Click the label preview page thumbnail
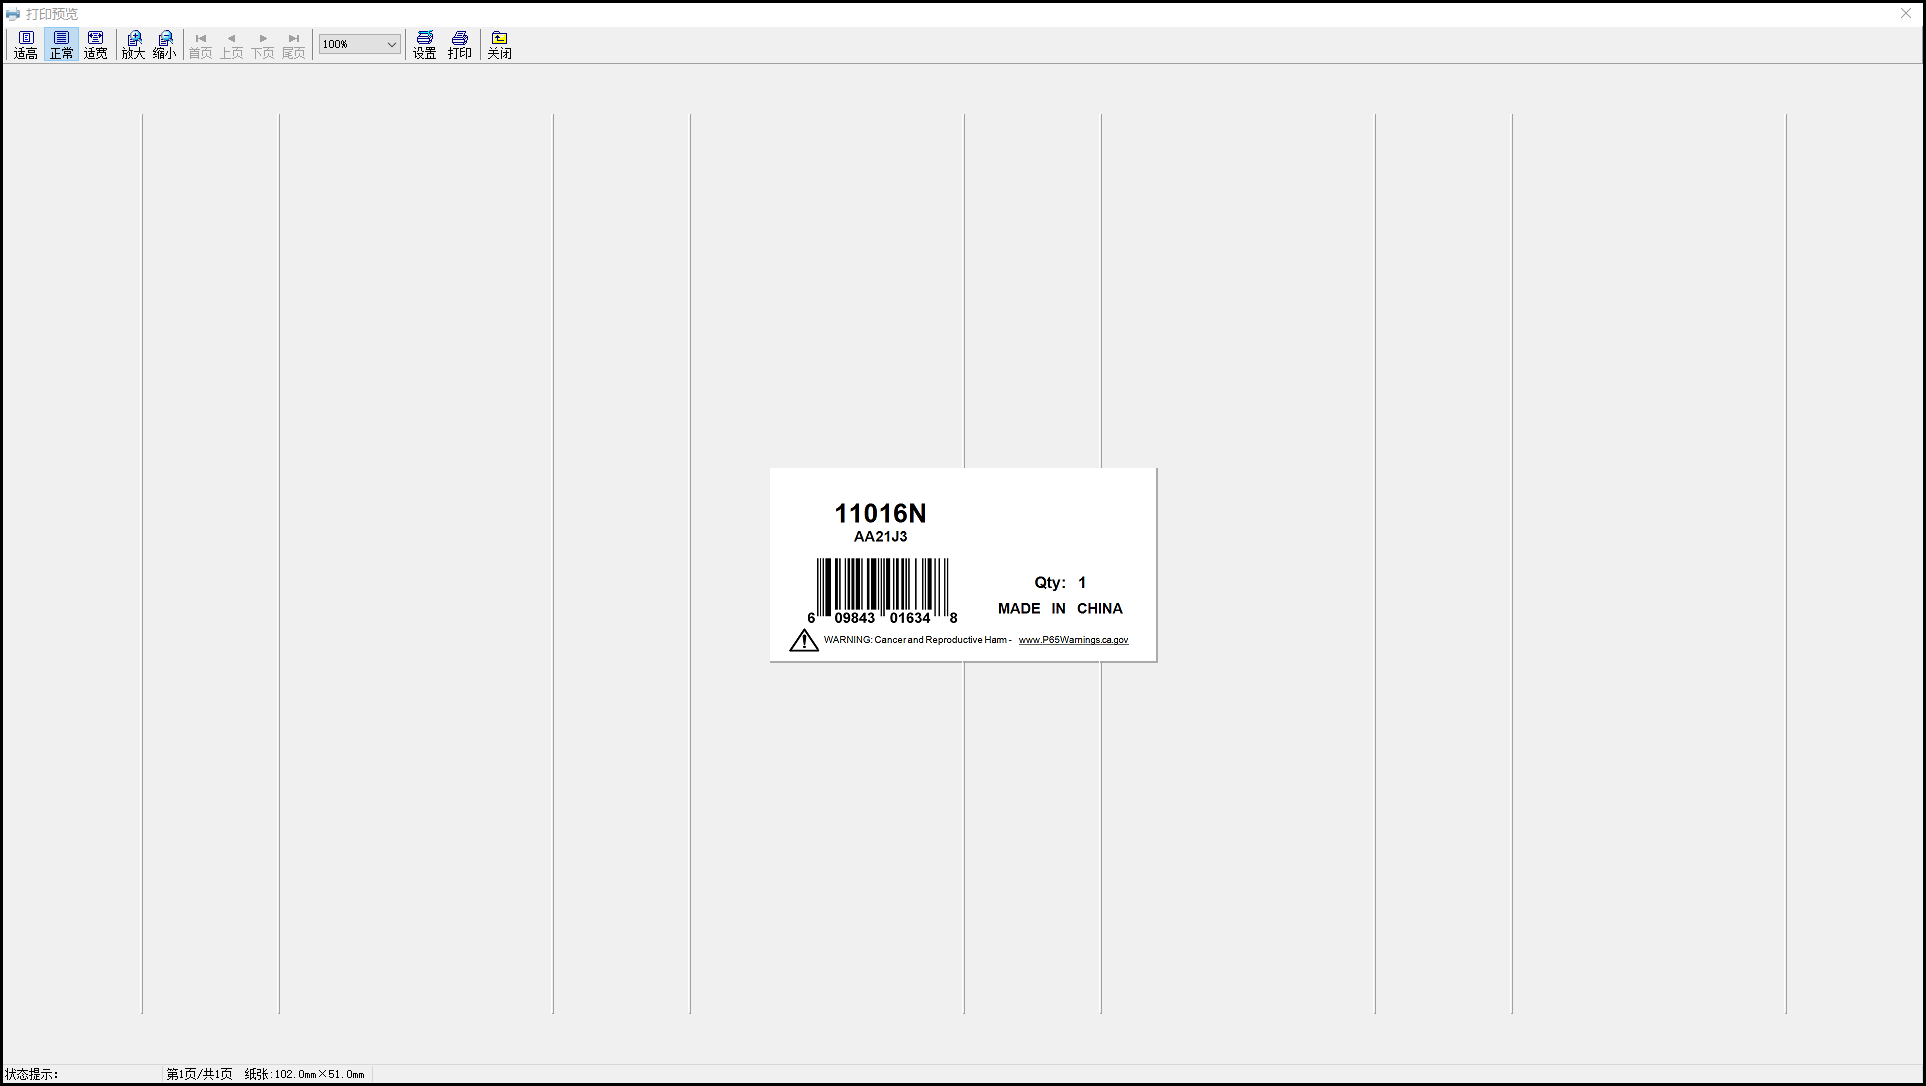Image resolution: width=1926 pixels, height=1086 pixels. point(963,564)
